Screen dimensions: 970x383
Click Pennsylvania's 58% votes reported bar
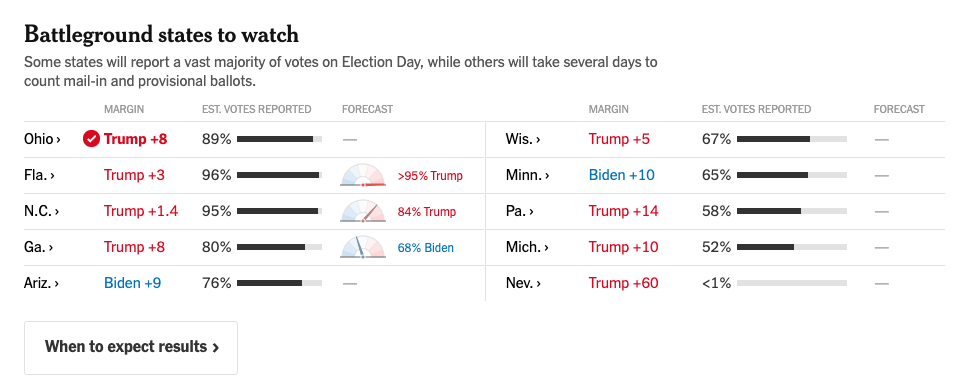tap(792, 211)
